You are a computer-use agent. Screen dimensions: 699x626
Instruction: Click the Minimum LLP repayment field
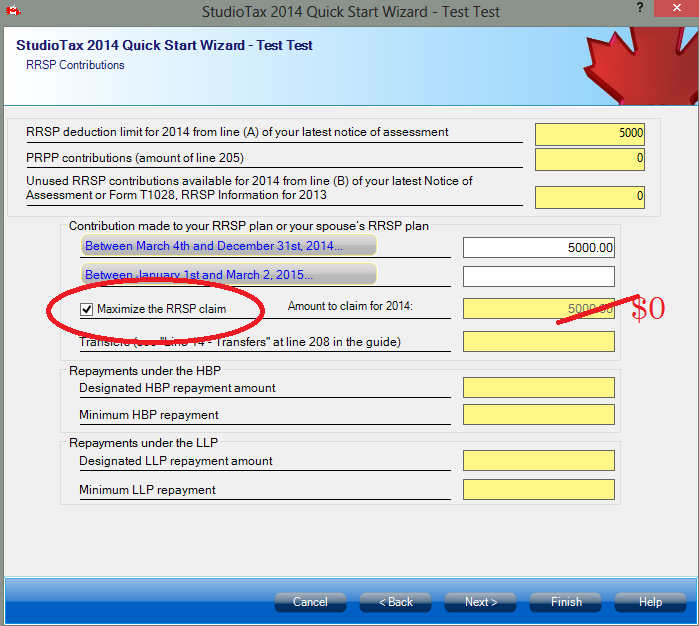539,490
